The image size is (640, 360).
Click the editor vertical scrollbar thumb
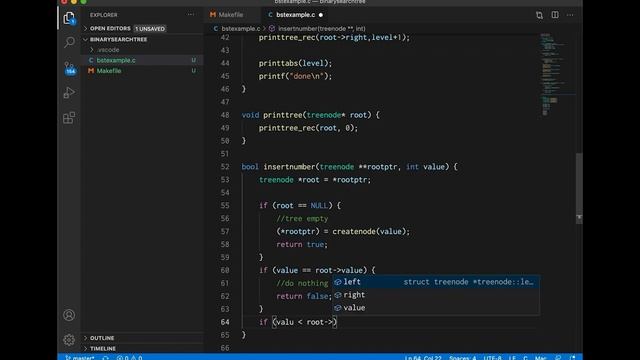pos(579,188)
